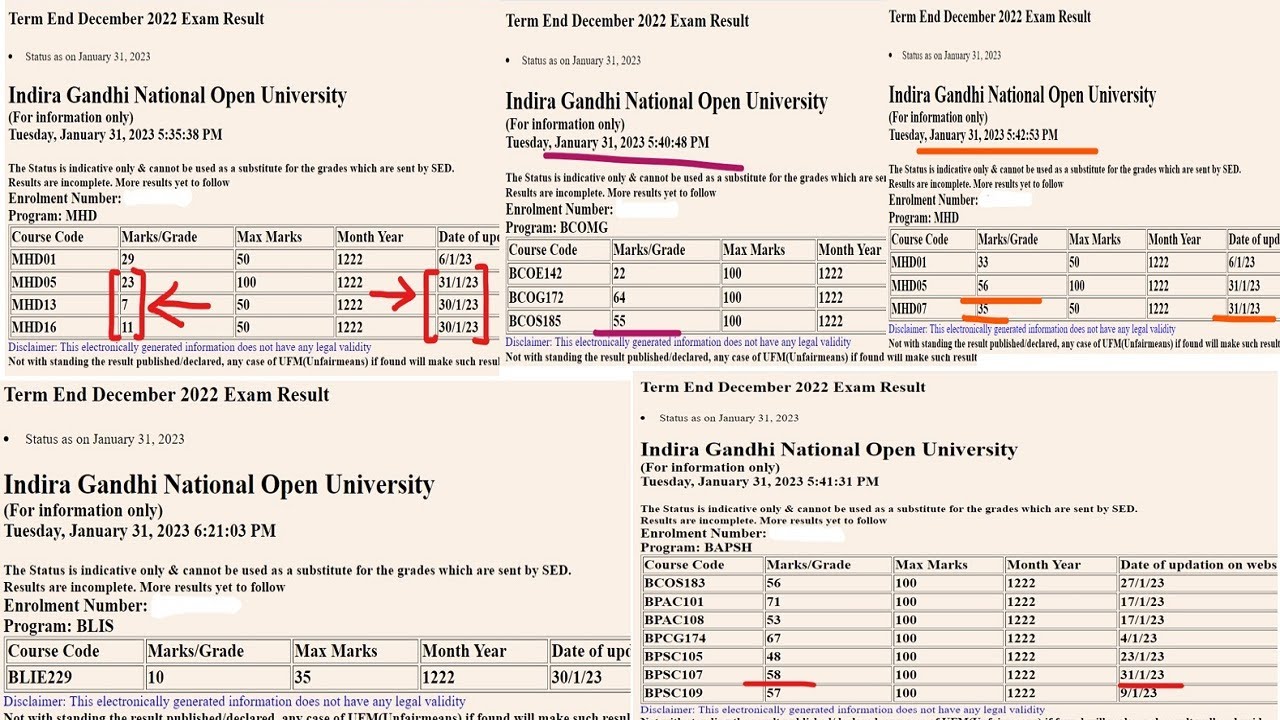Click course code BPSC105
Screen dimensions: 1280x720
(674, 657)
